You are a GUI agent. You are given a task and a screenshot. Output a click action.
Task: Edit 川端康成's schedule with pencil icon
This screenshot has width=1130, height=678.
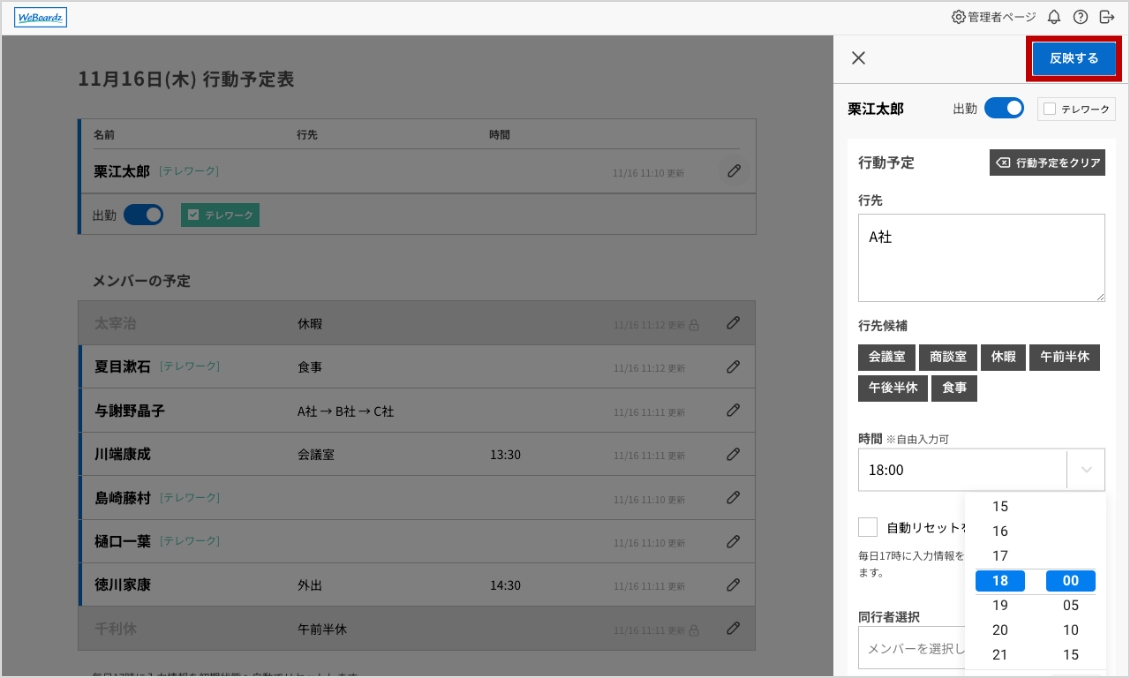(x=733, y=454)
